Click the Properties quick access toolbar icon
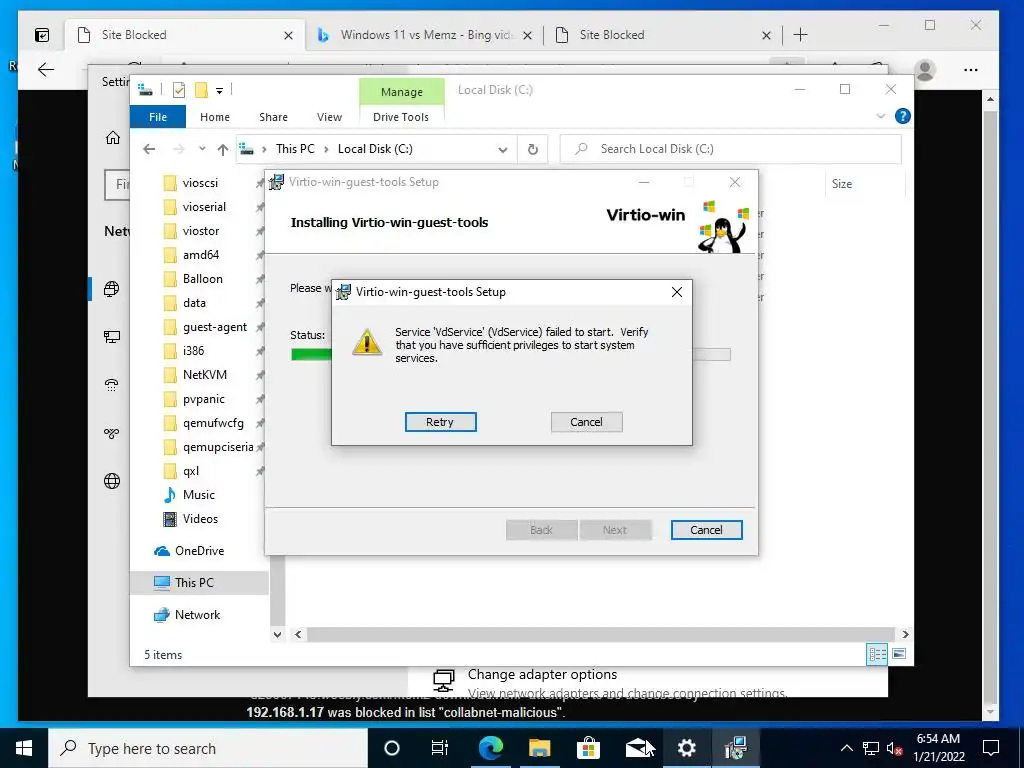 (x=178, y=90)
